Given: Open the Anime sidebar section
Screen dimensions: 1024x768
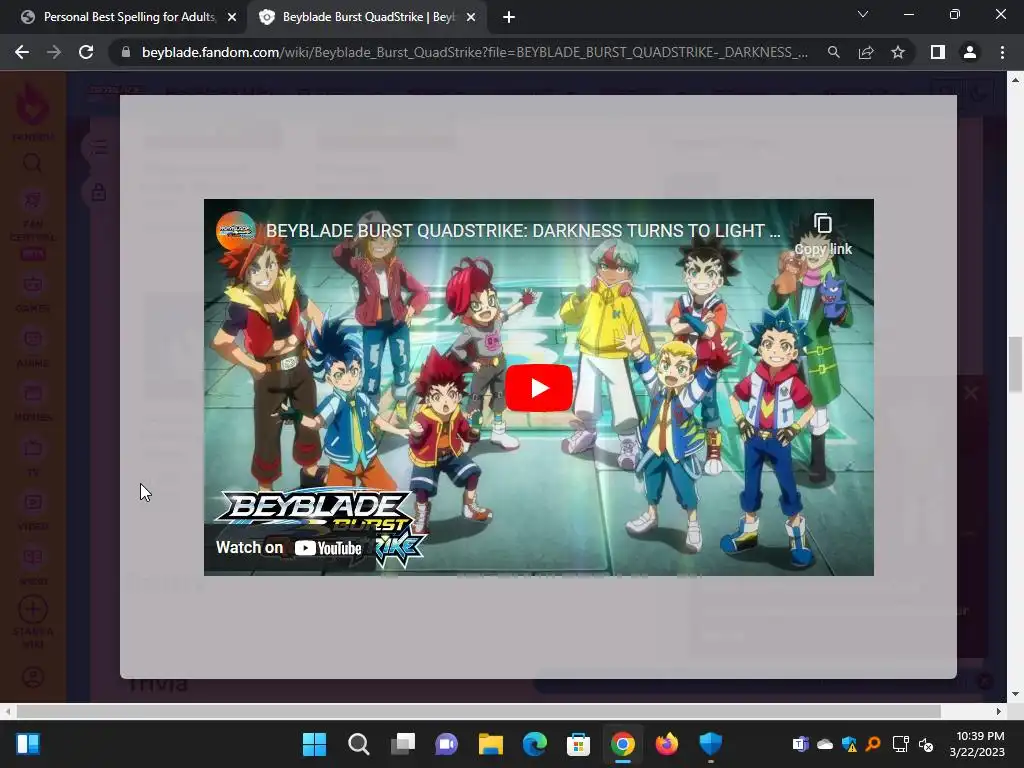Looking at the screenshot, I should tap(33, 348).
